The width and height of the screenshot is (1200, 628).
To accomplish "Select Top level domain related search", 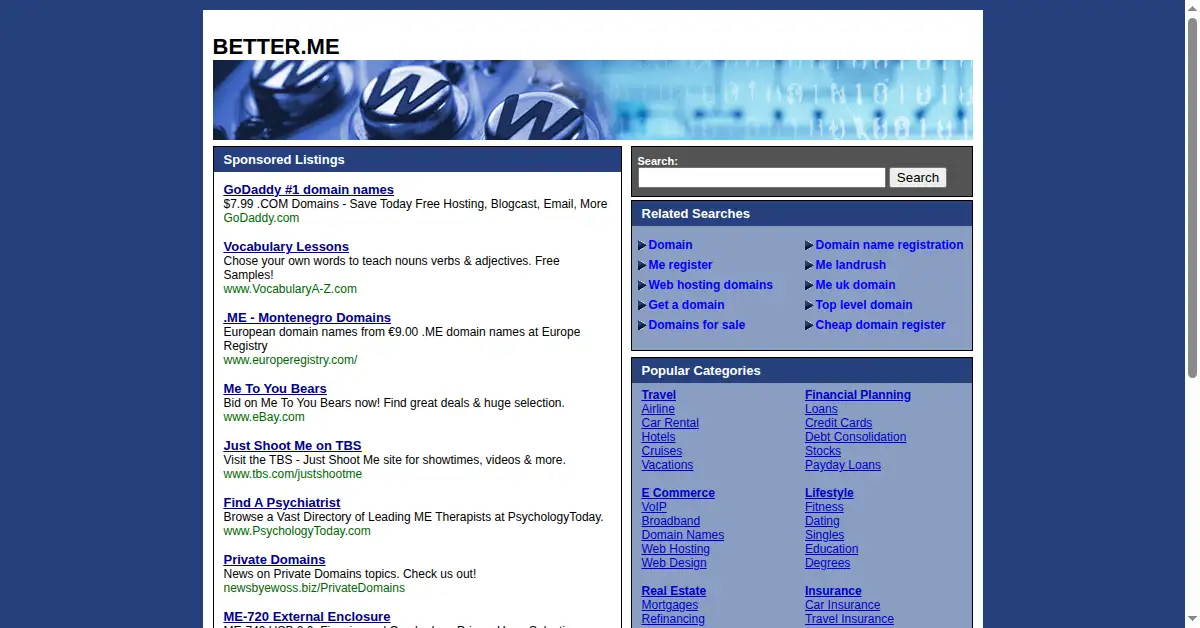I will 864,305.
